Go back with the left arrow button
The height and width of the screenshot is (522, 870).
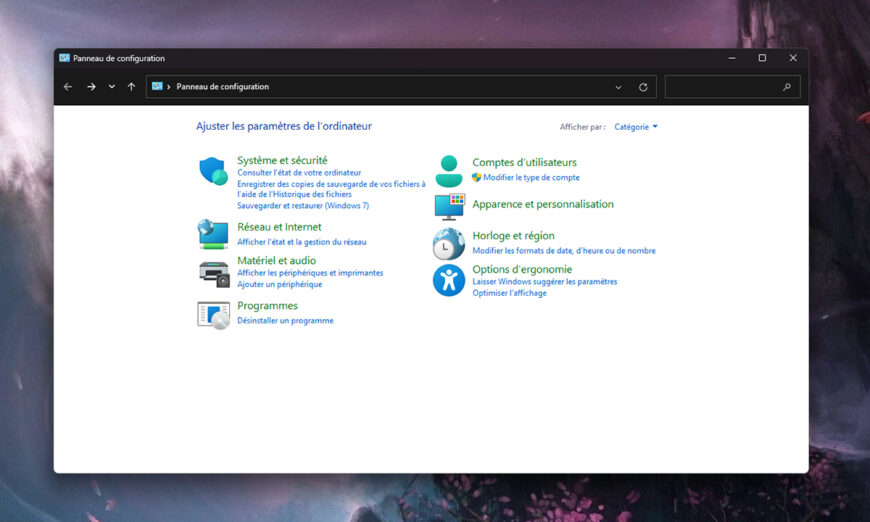click(x=68, y=87)
